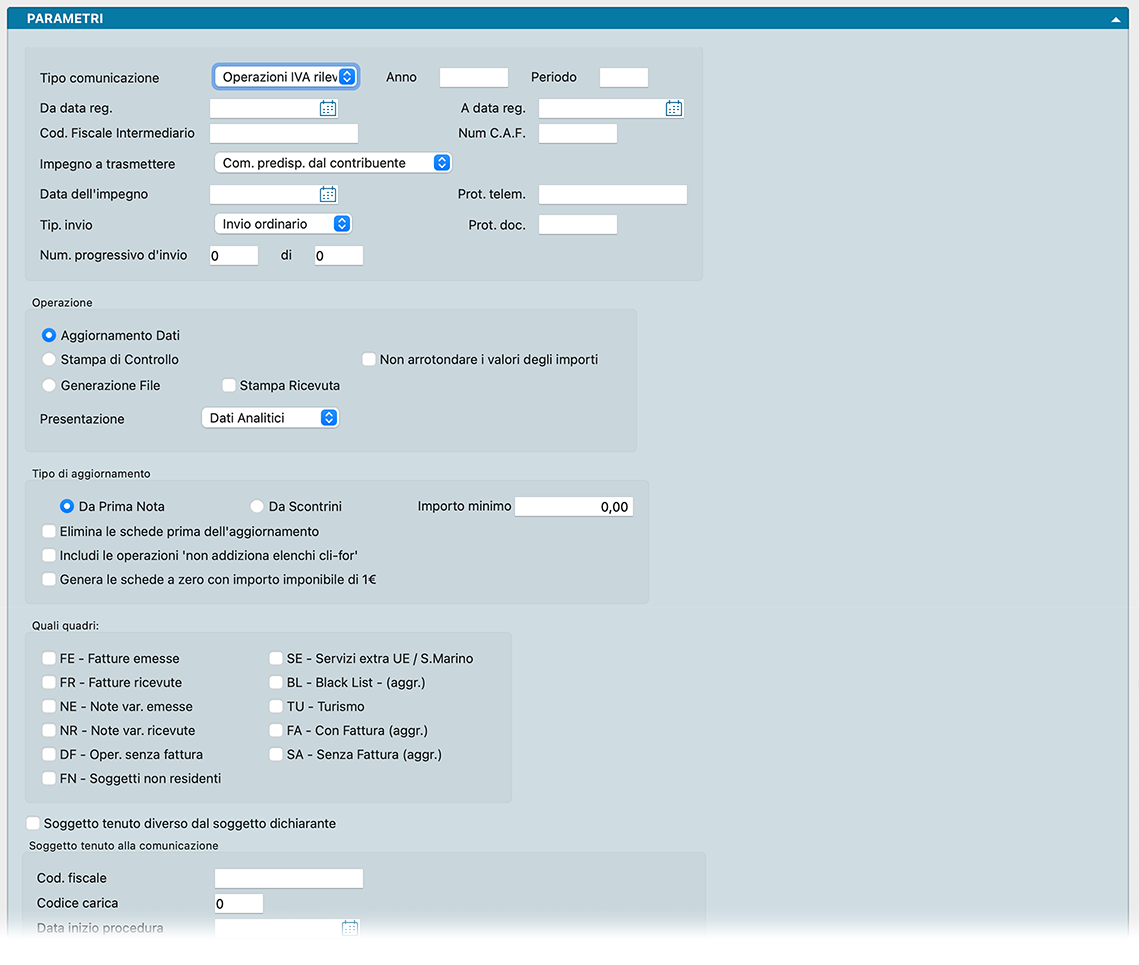Check Elimina le schede prima dell'aggiornamento

point(49,532)
